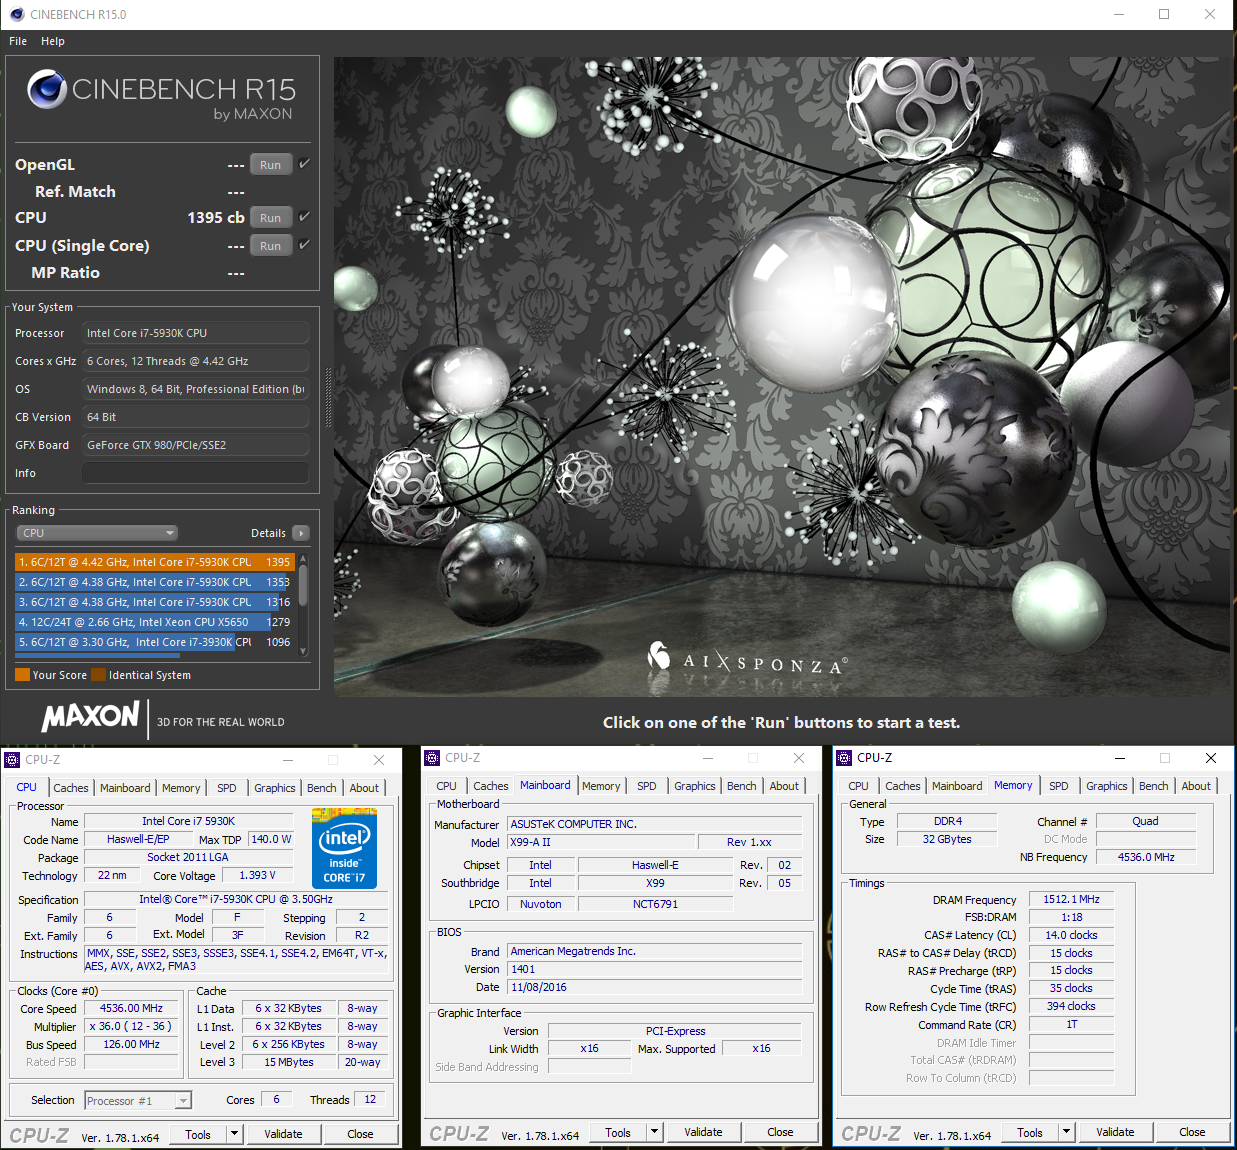Switch to SPD tab in Mainboard CPU-Z window
1237x1150 pixels.
pos(647,786)
